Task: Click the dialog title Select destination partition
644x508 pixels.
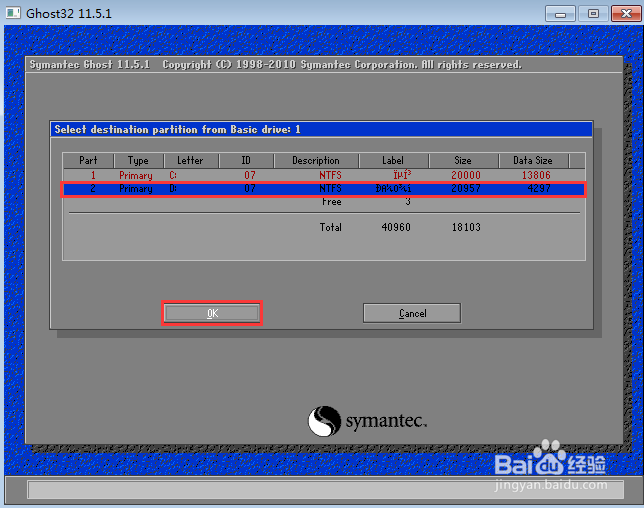Action: 177,130
